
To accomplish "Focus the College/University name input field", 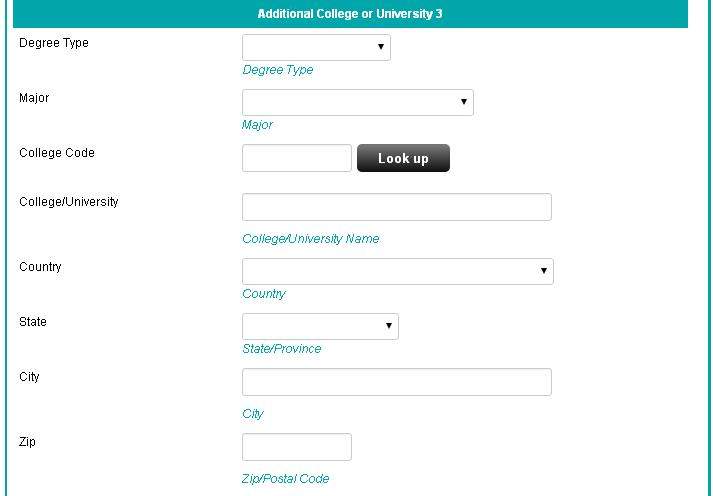I will [396, 207].
